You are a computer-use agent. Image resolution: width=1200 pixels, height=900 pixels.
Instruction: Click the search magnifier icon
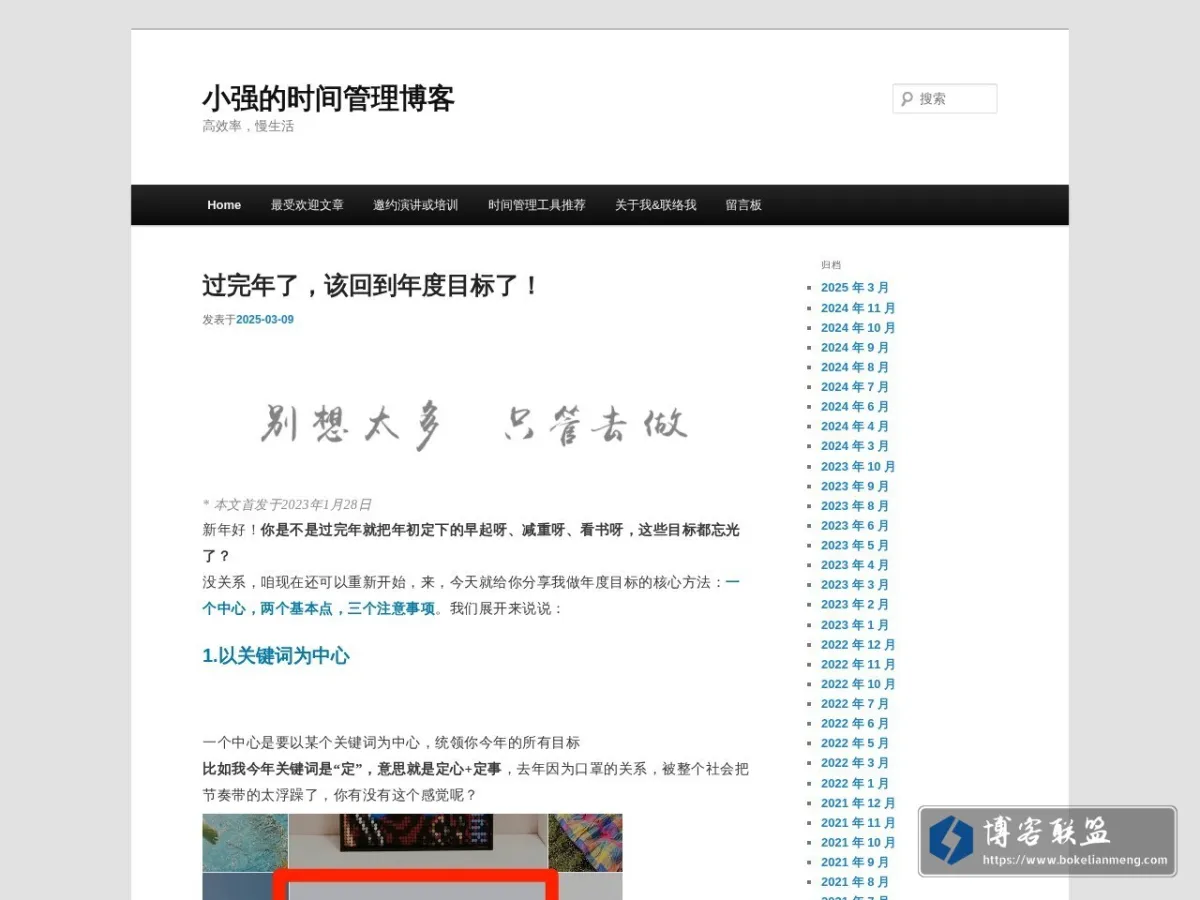907,99
